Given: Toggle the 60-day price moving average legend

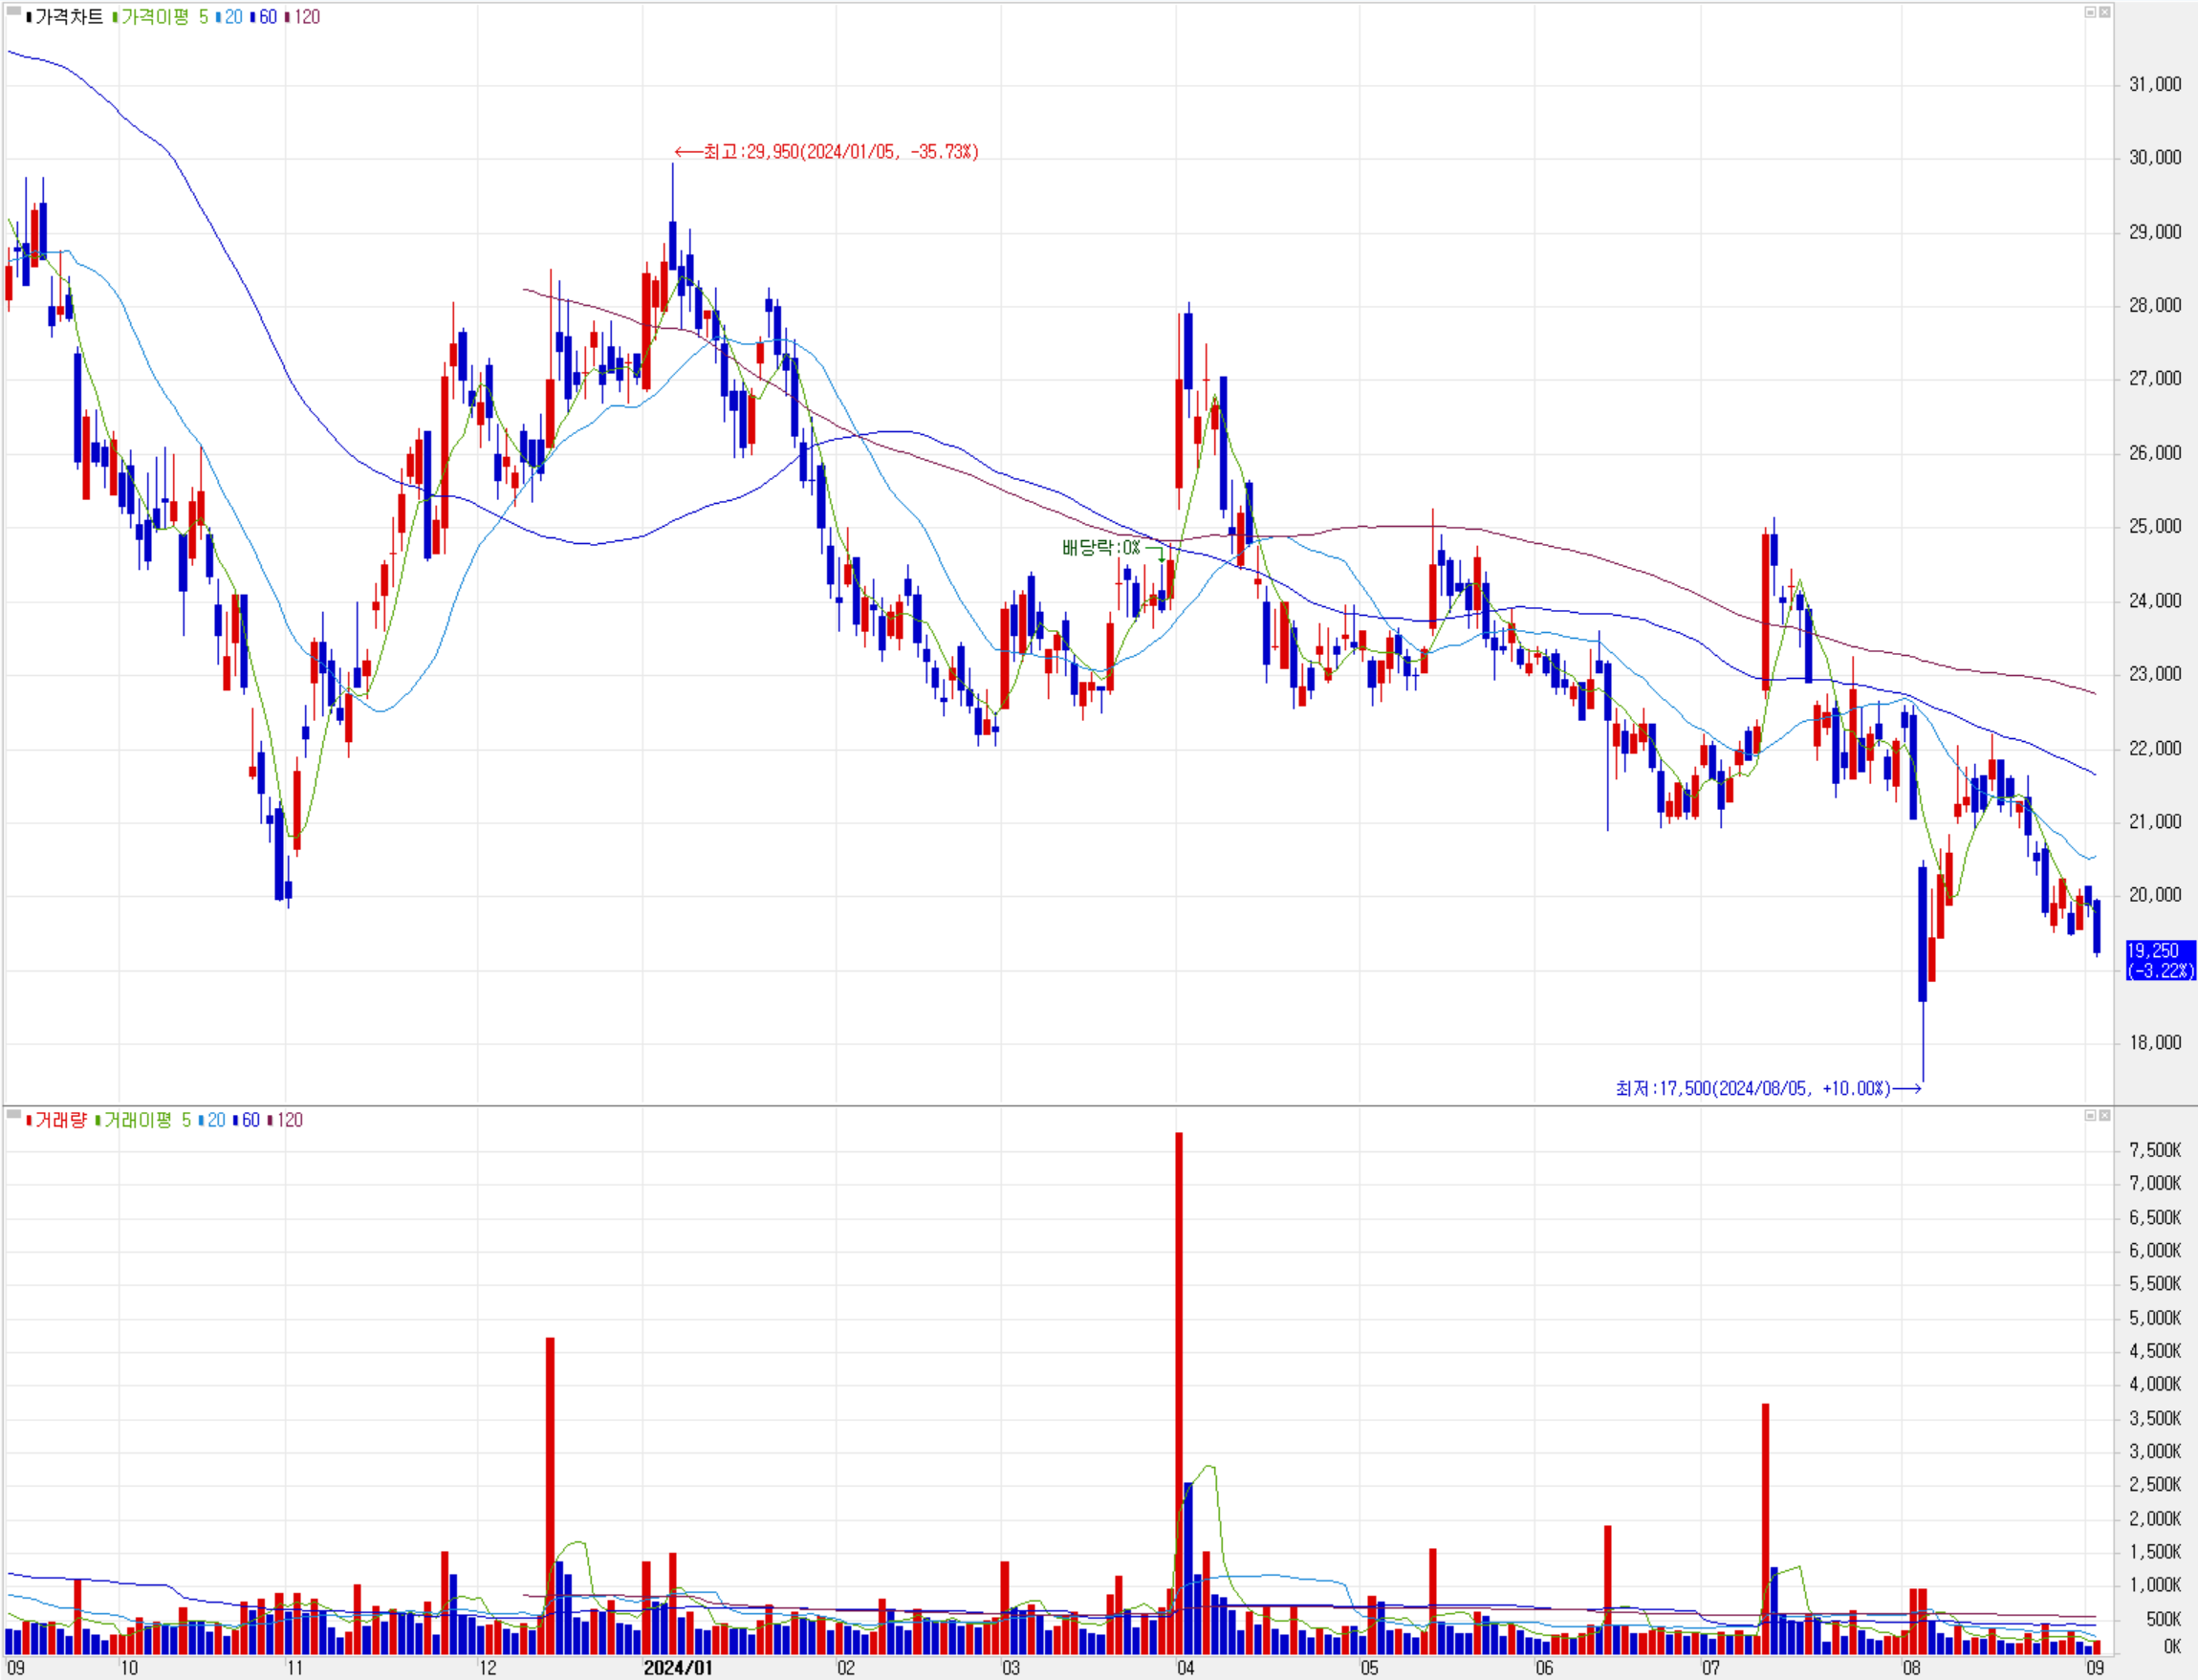Looking at the screenshot, I should (267, 17).
